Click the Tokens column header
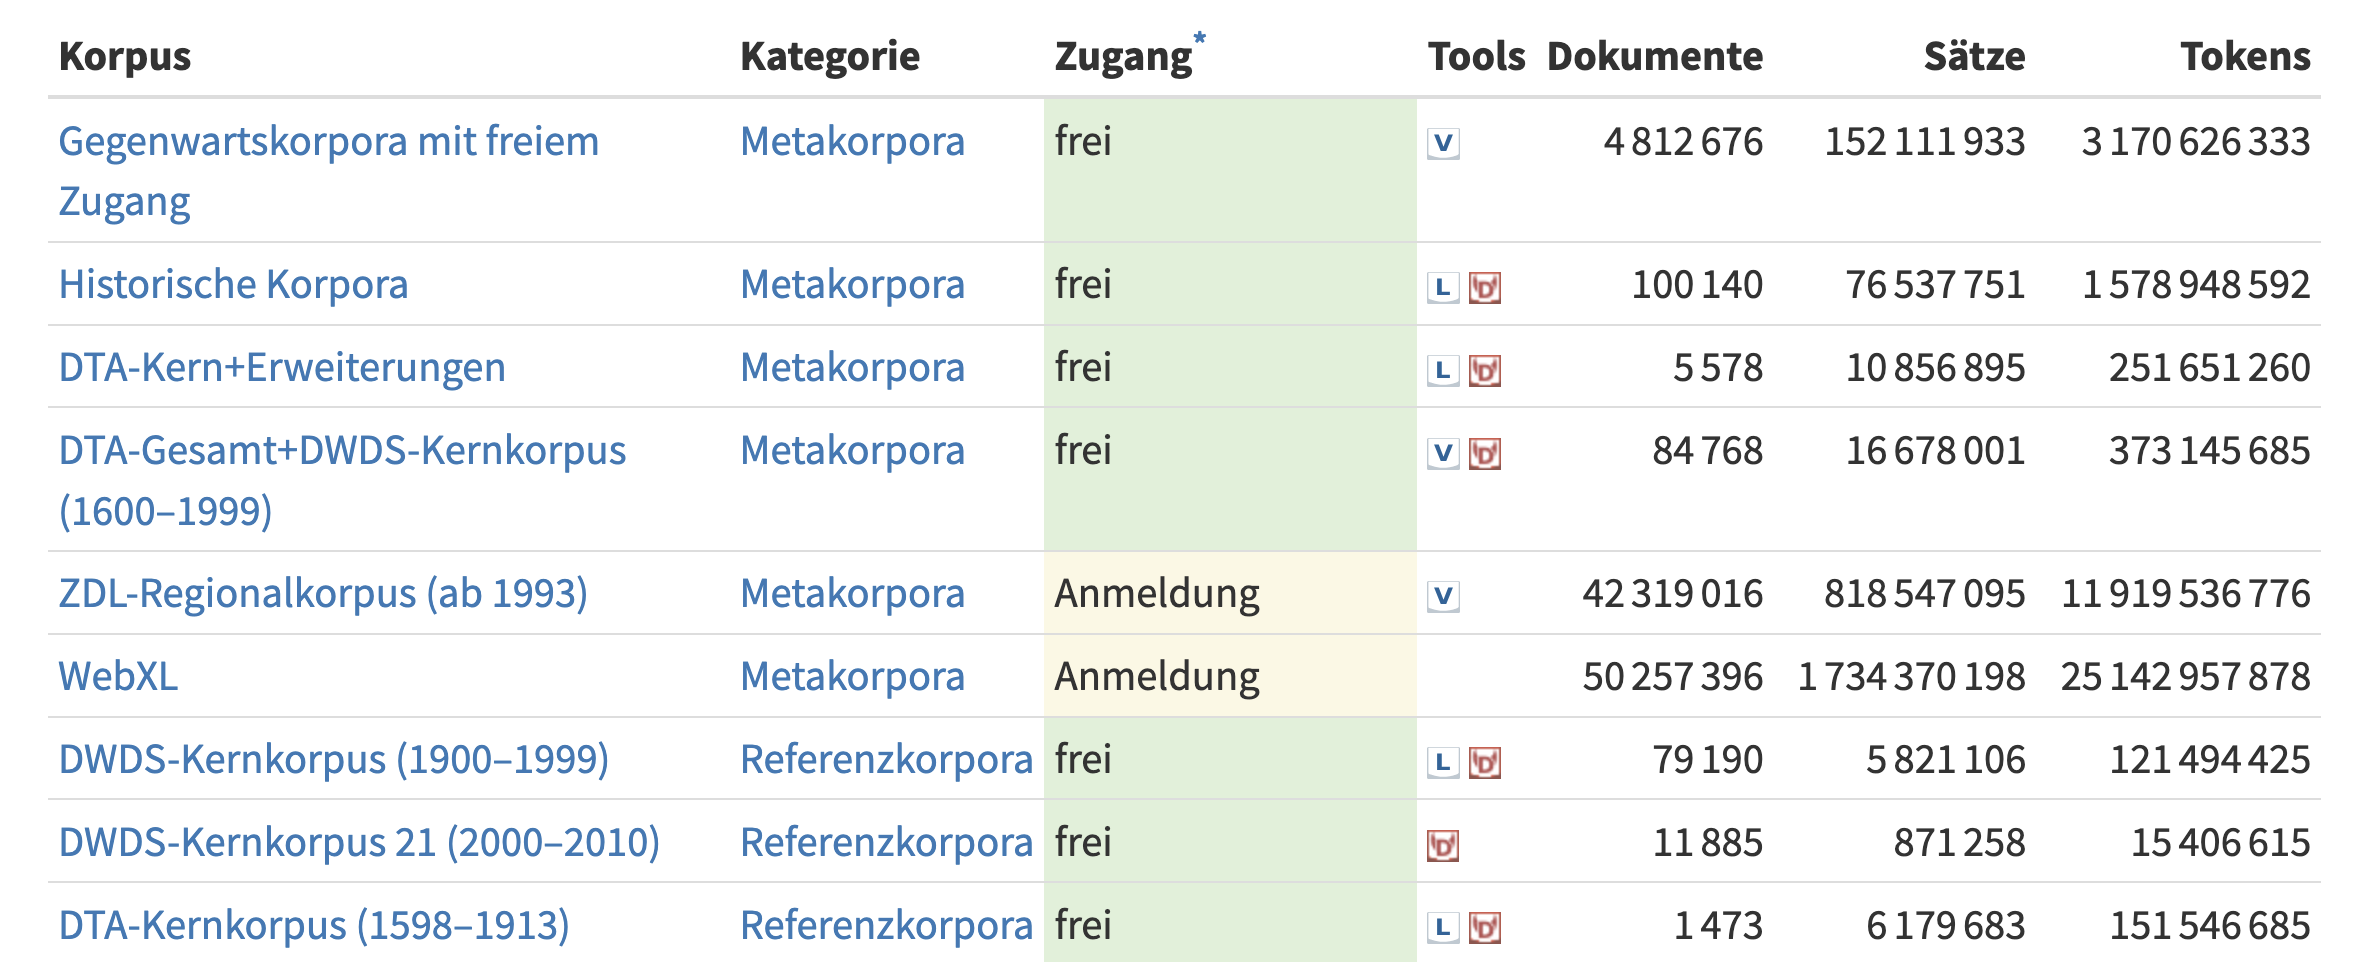Image resolution: width=2368 pixels, height=962 pixels. tap(2245, 57)
